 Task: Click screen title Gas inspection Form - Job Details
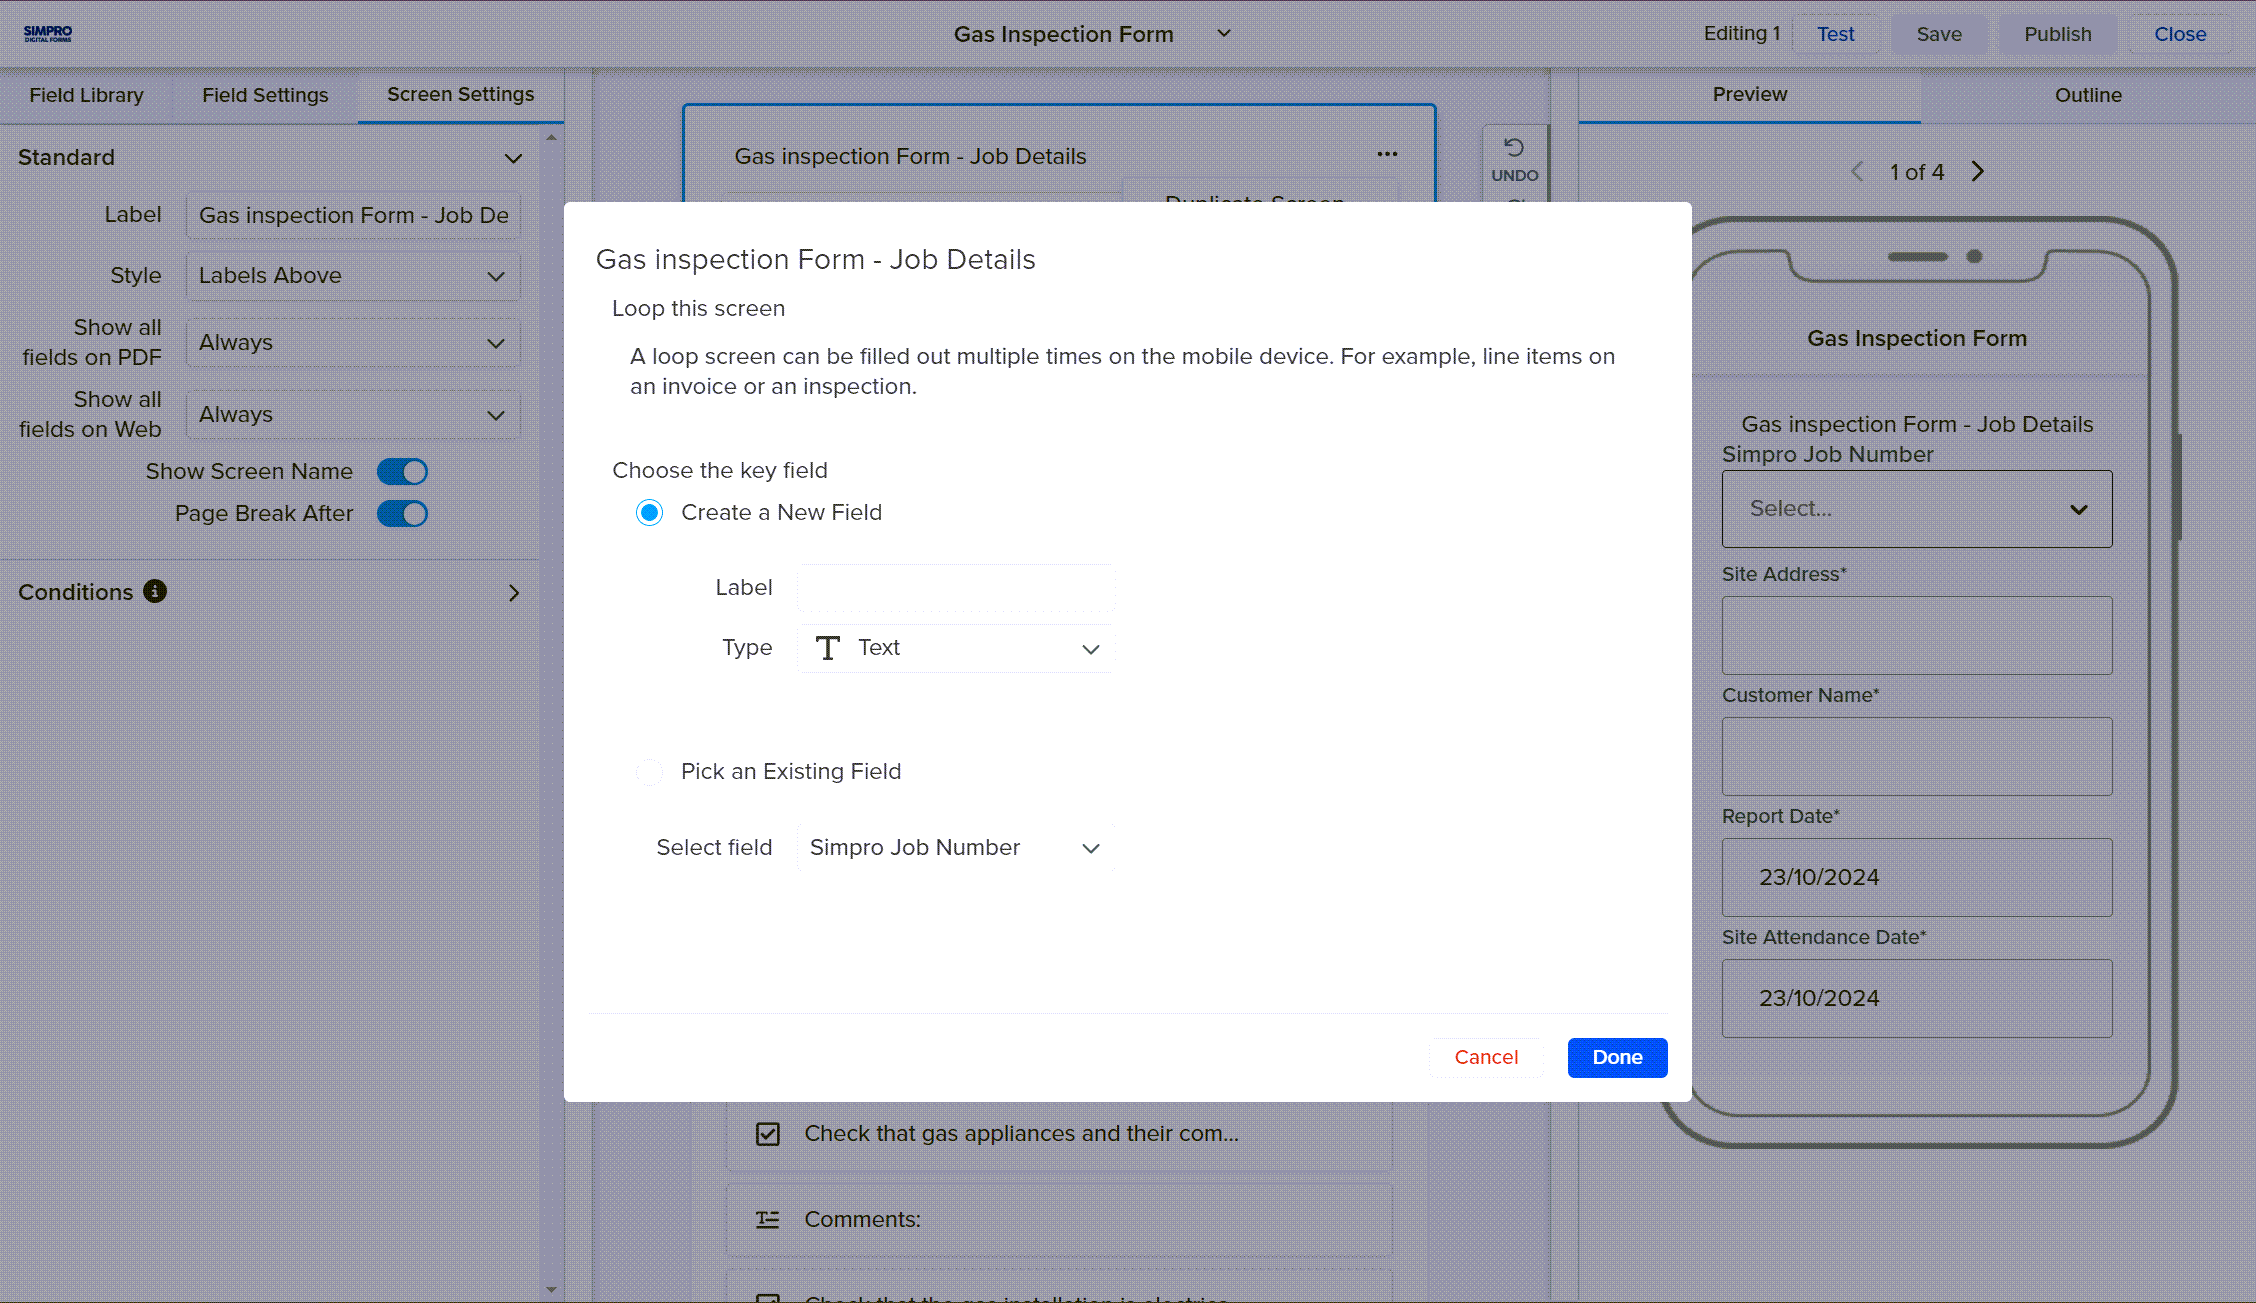tap(910, 157)
